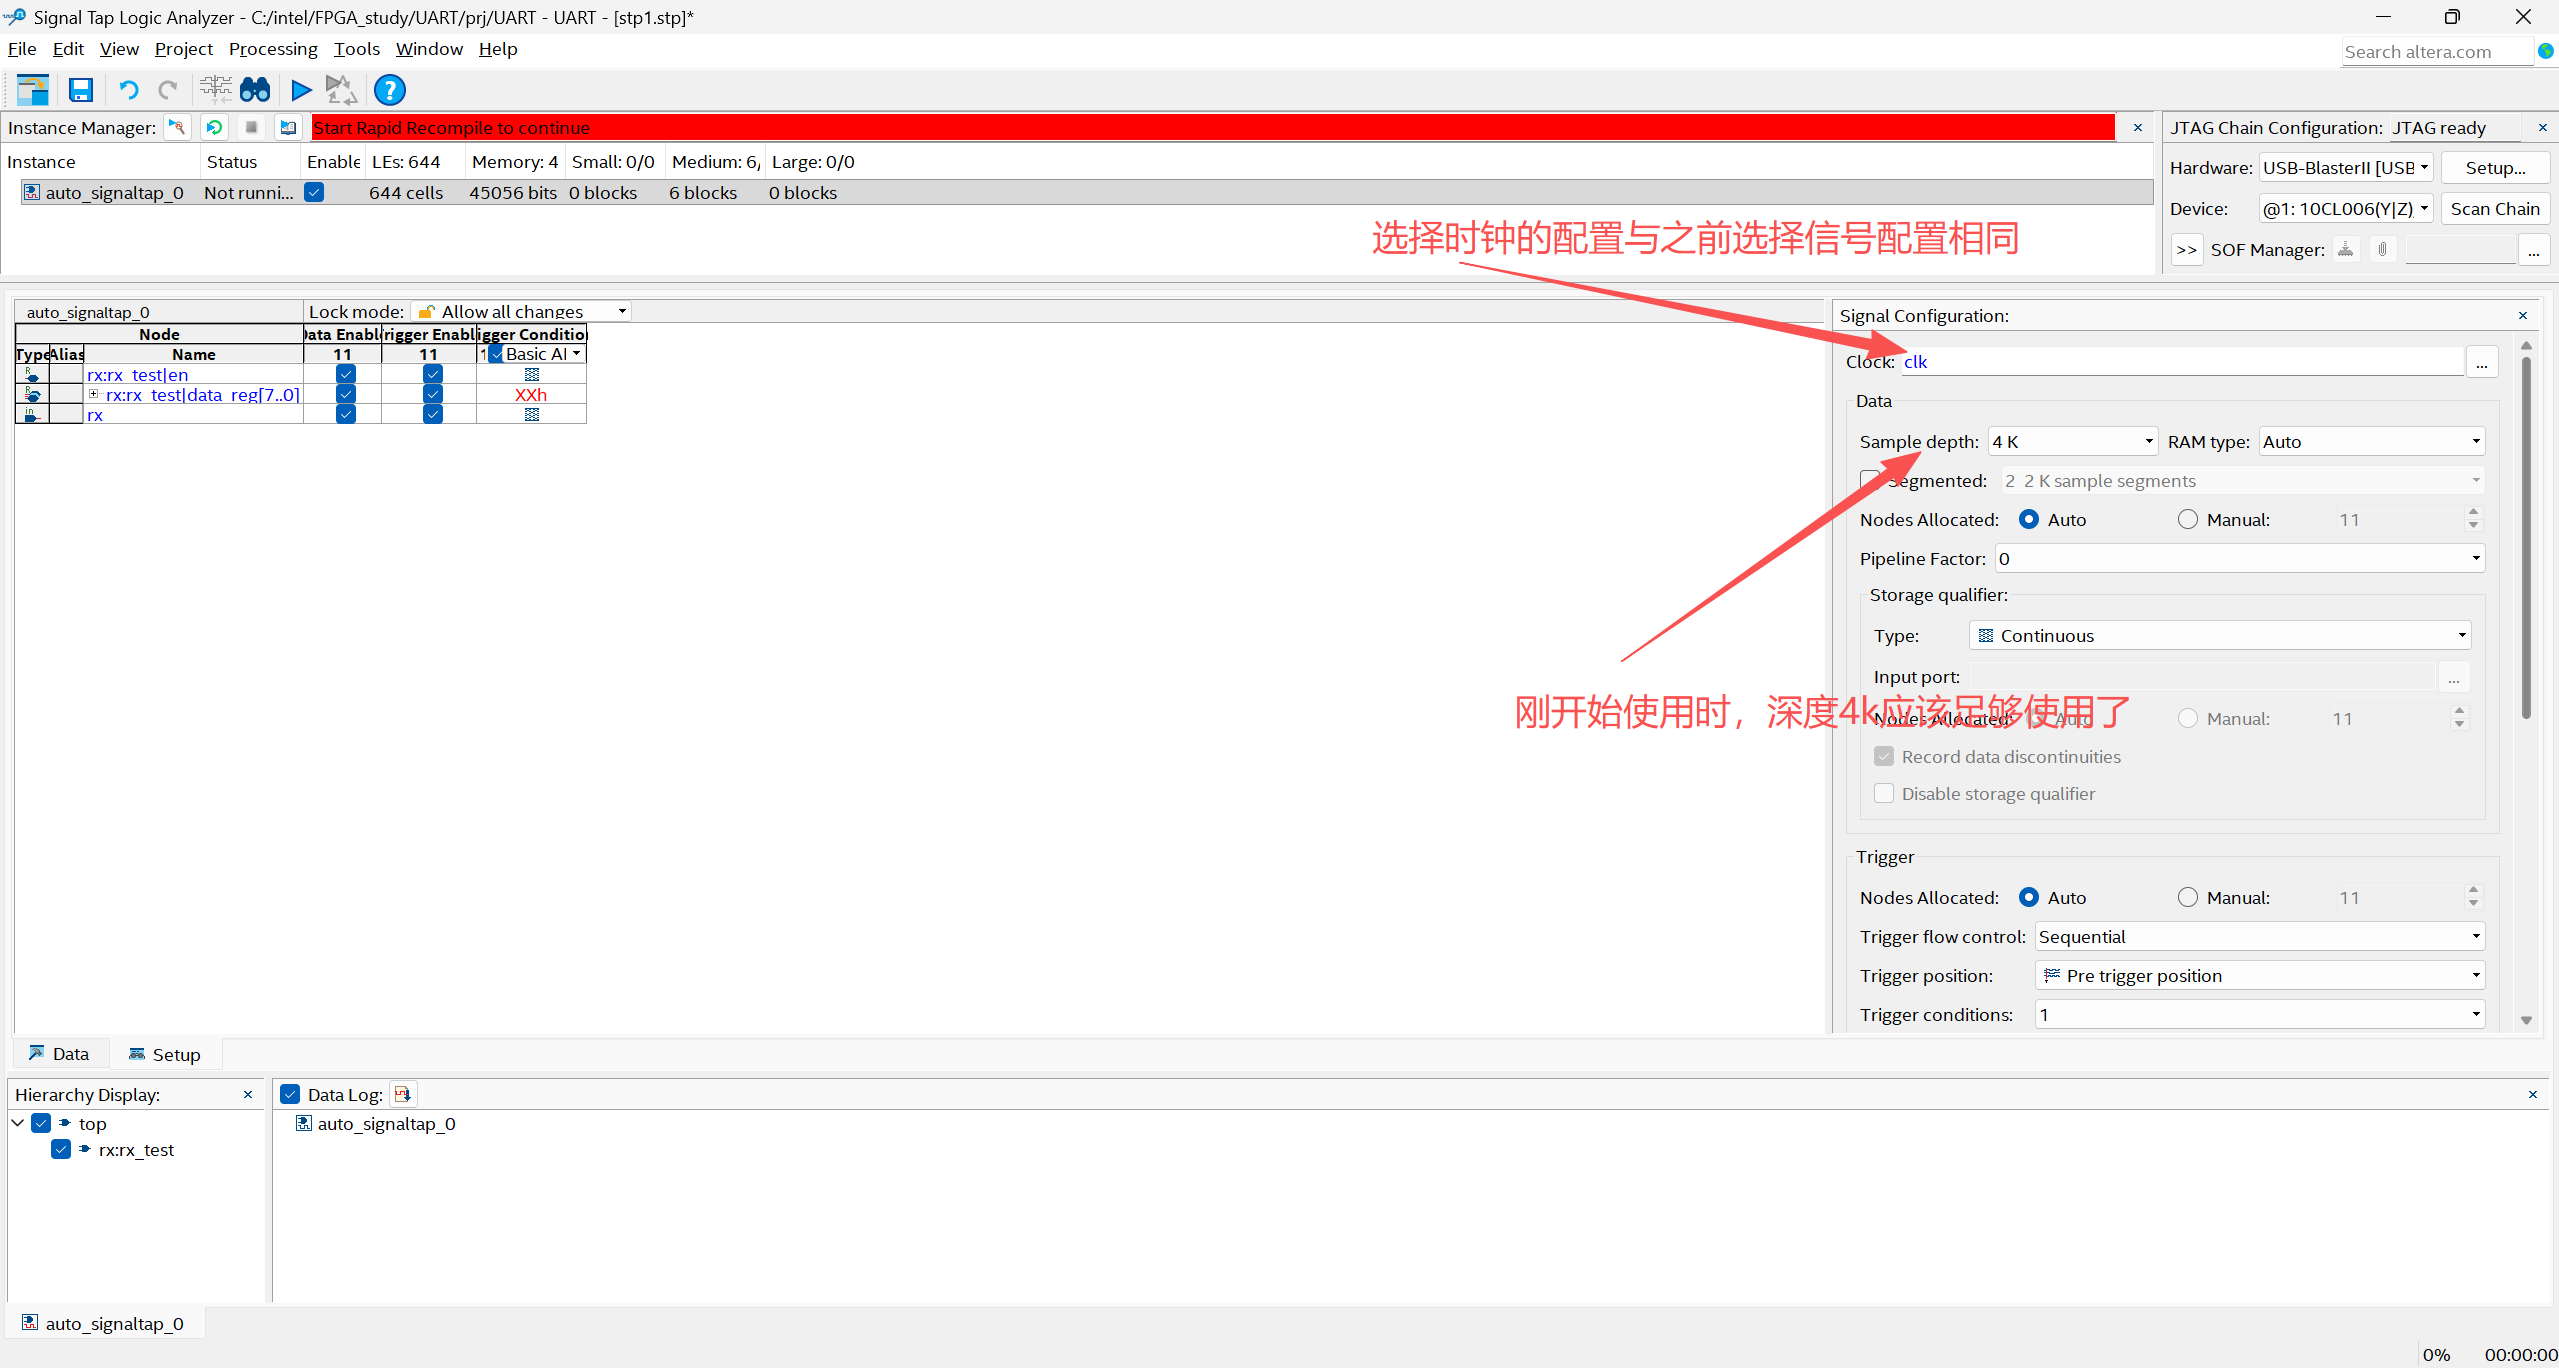
Task: Click the Clock input field showing clk
Action: (x=2182, y=362)
